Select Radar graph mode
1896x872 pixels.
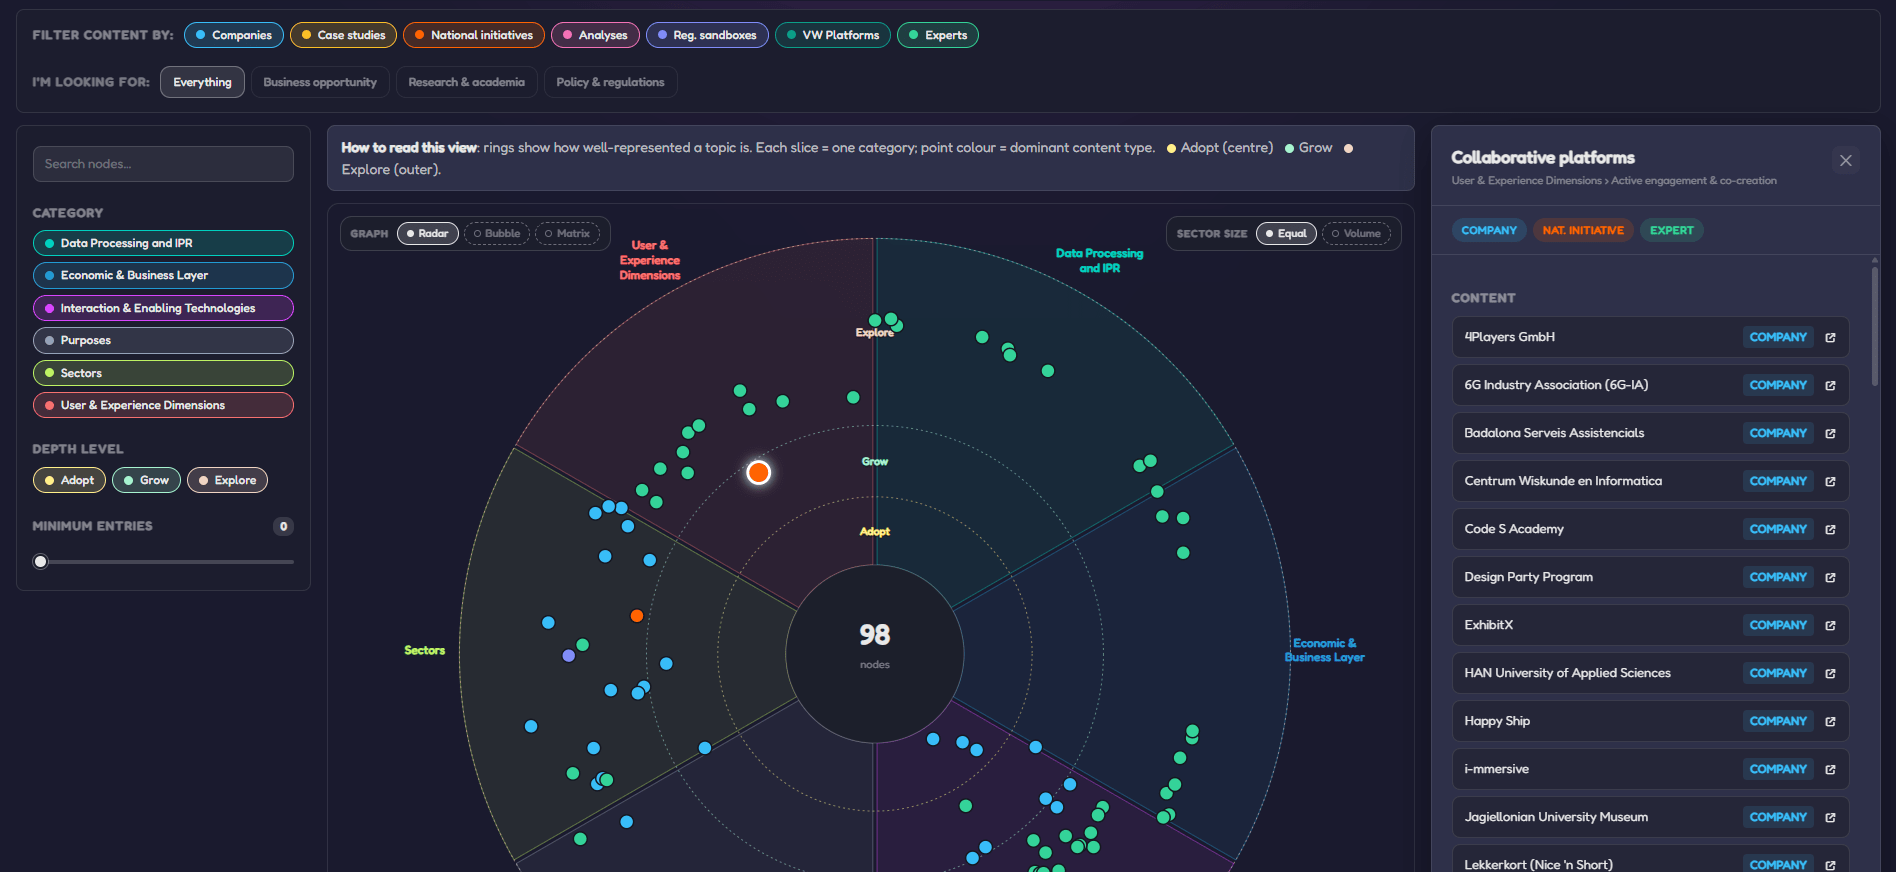point(428,233)
